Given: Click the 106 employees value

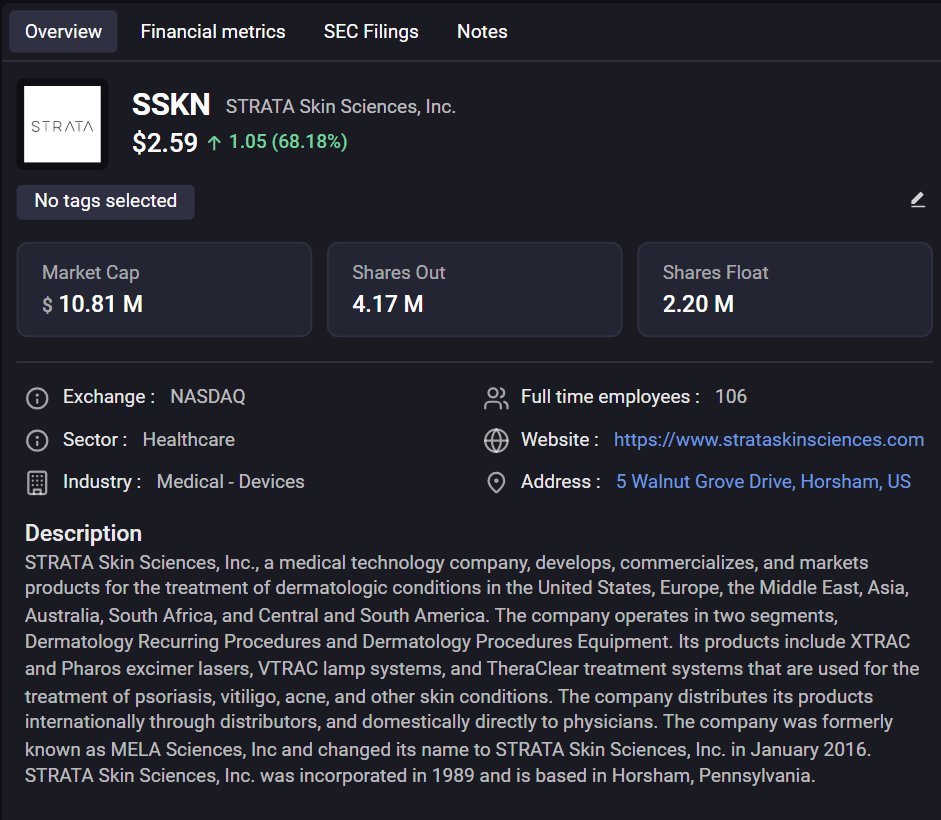Looking at the screenshot, I should pyautogui.click(x=731, y=396).
